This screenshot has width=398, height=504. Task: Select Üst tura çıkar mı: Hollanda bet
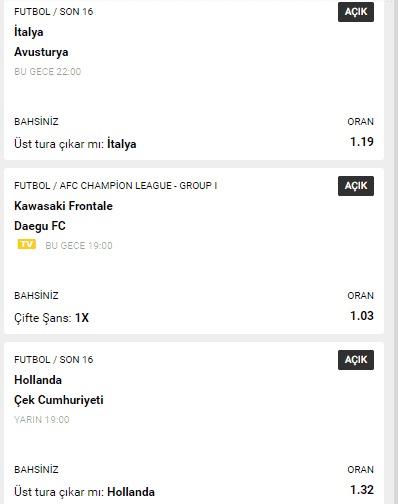pos(84,492)
